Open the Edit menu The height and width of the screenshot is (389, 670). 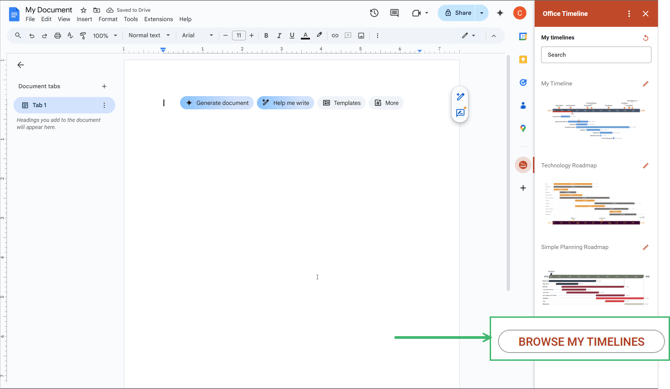[x=46, y=19]
